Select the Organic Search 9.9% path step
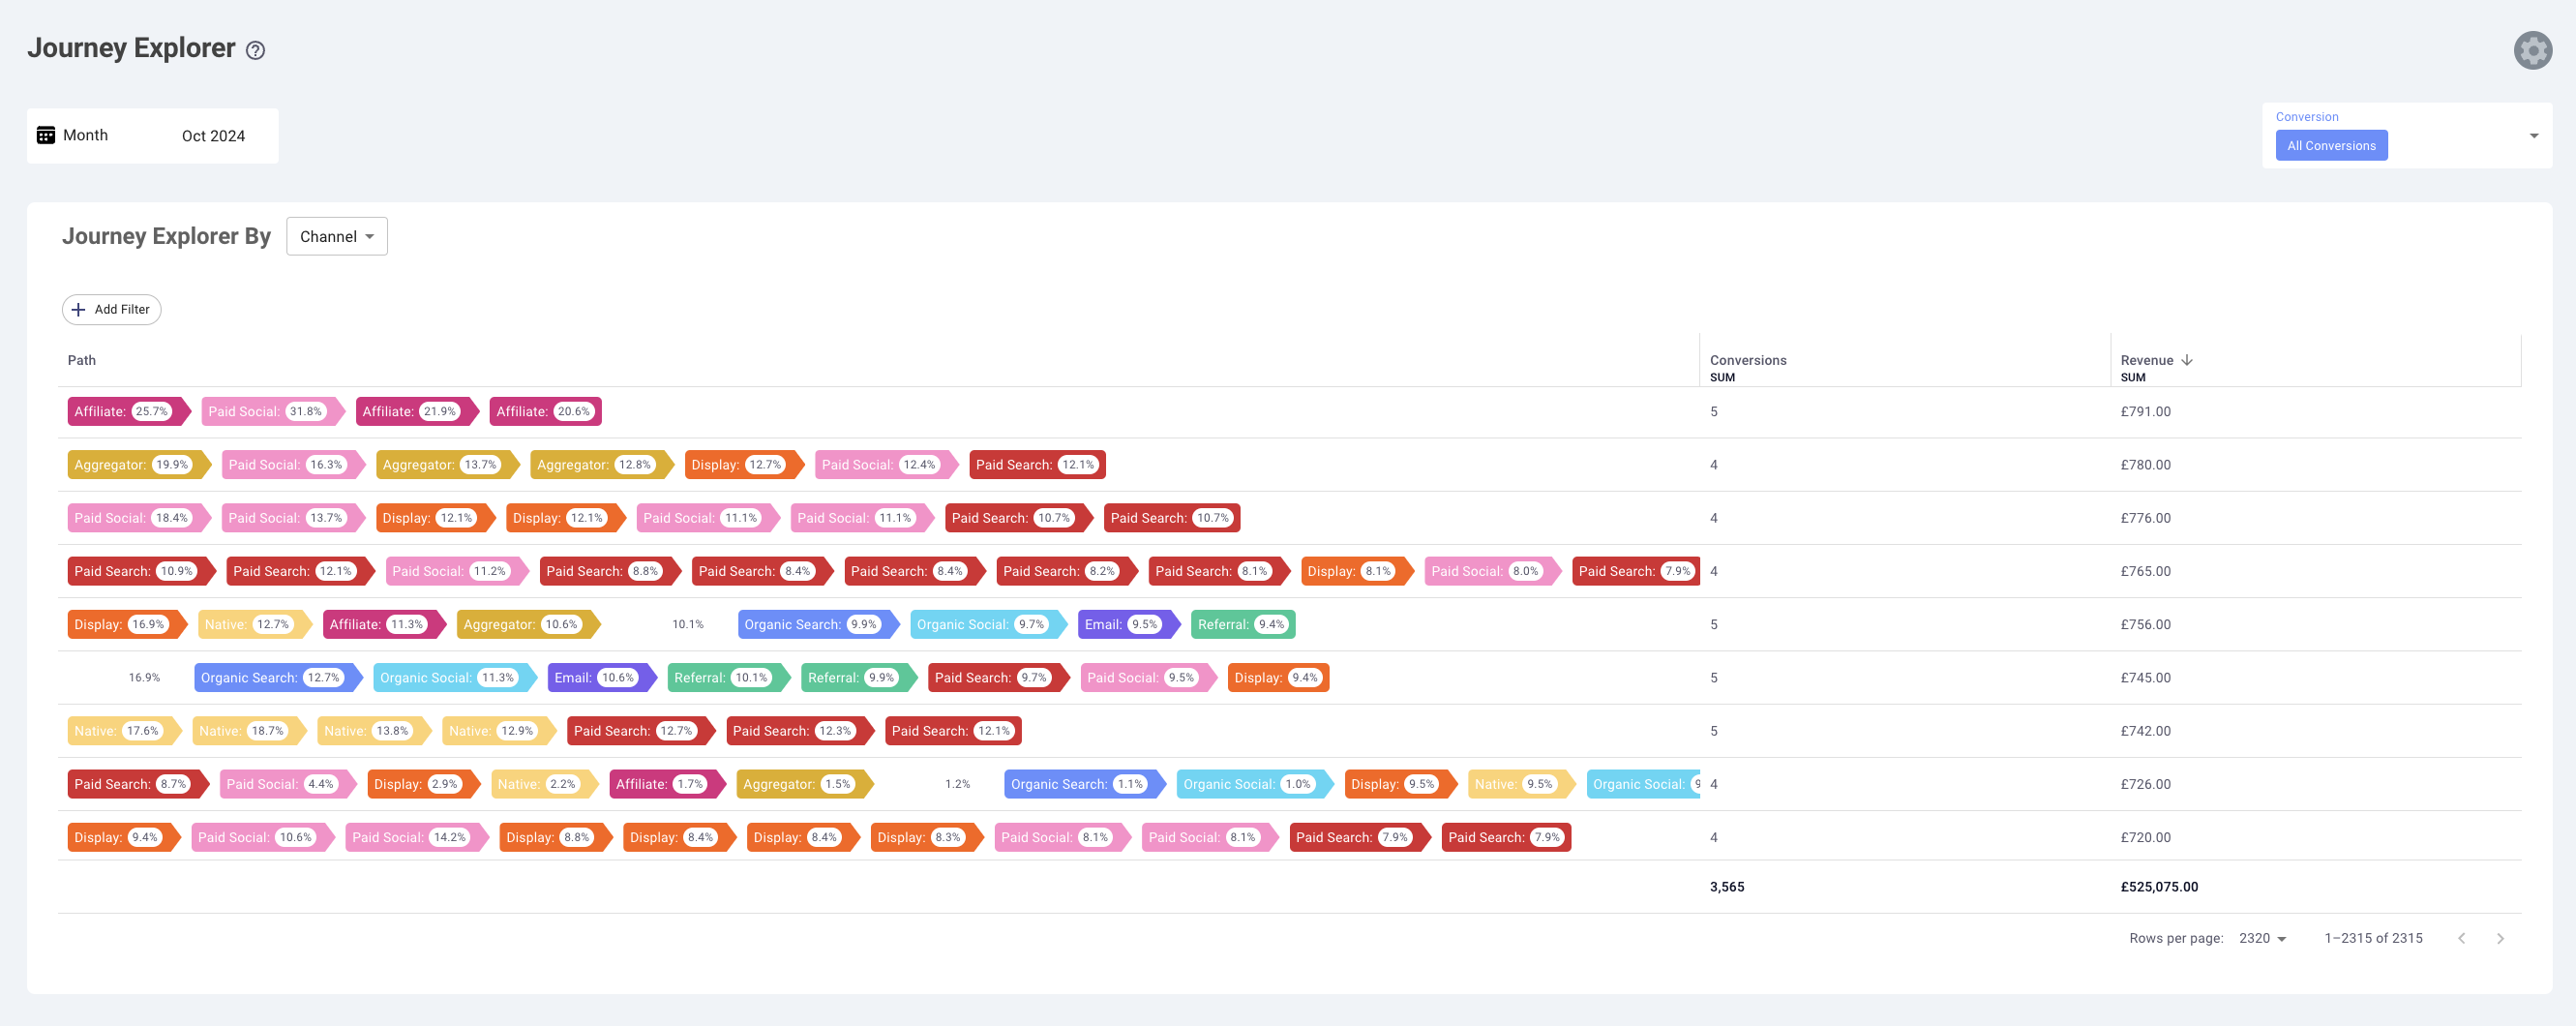 pyautogui.click(x=819, y=625)
